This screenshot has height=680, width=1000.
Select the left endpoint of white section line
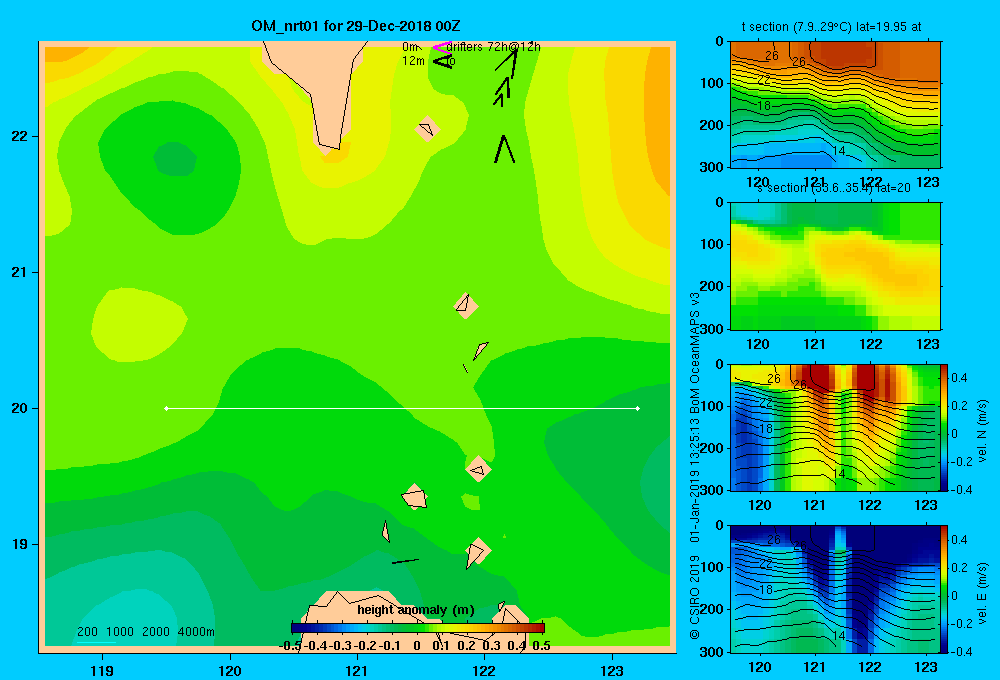point(166,408)
